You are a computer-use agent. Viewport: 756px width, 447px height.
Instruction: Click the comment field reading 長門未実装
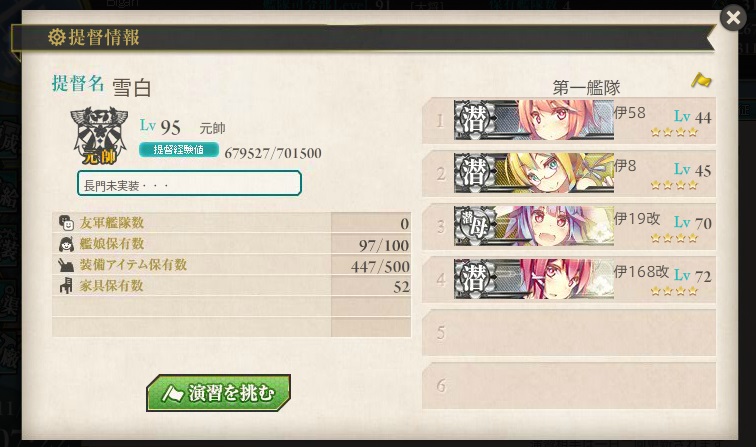pos(189,183)
